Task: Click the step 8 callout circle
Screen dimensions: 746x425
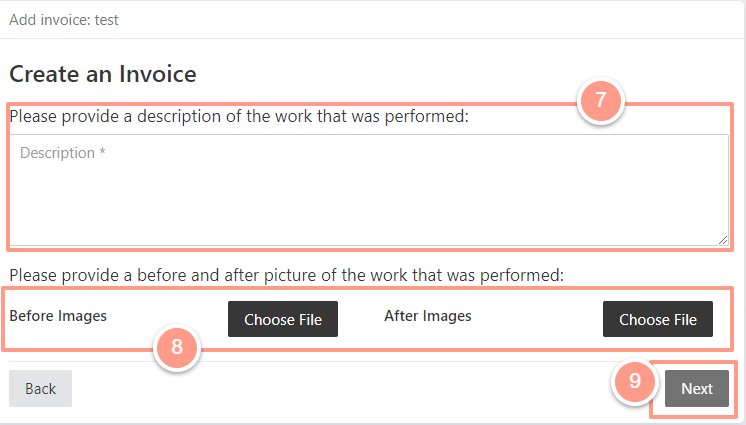Action: tap(177, 347)
